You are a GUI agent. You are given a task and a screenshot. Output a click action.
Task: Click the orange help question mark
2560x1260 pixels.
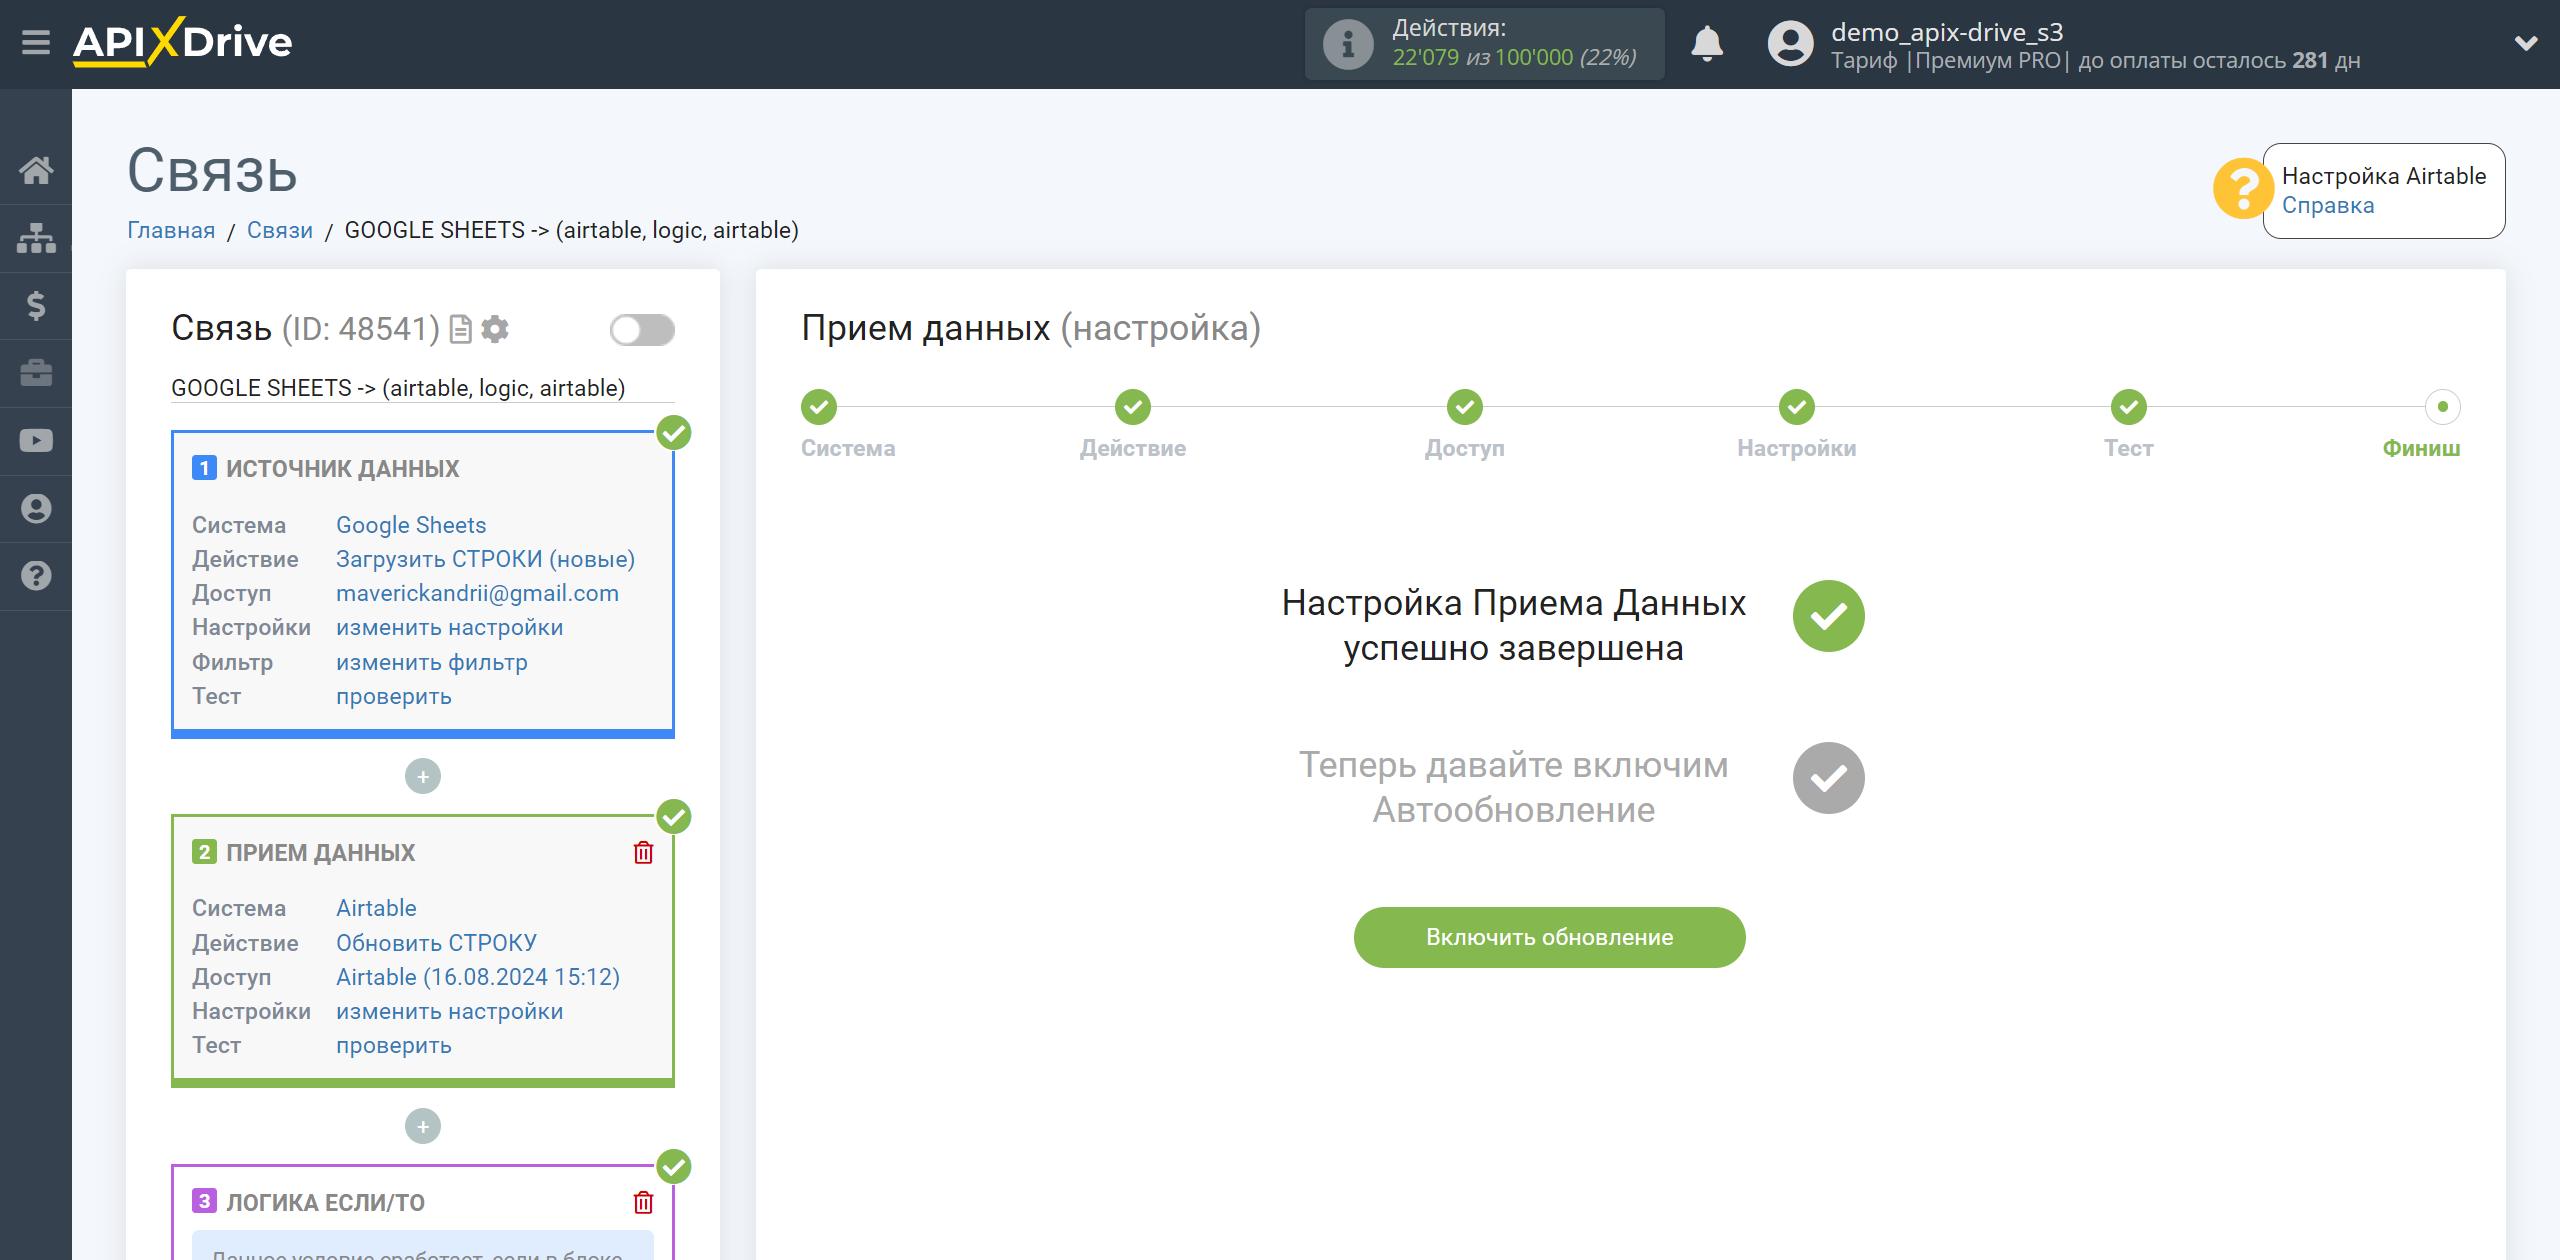pos(2243,189)
